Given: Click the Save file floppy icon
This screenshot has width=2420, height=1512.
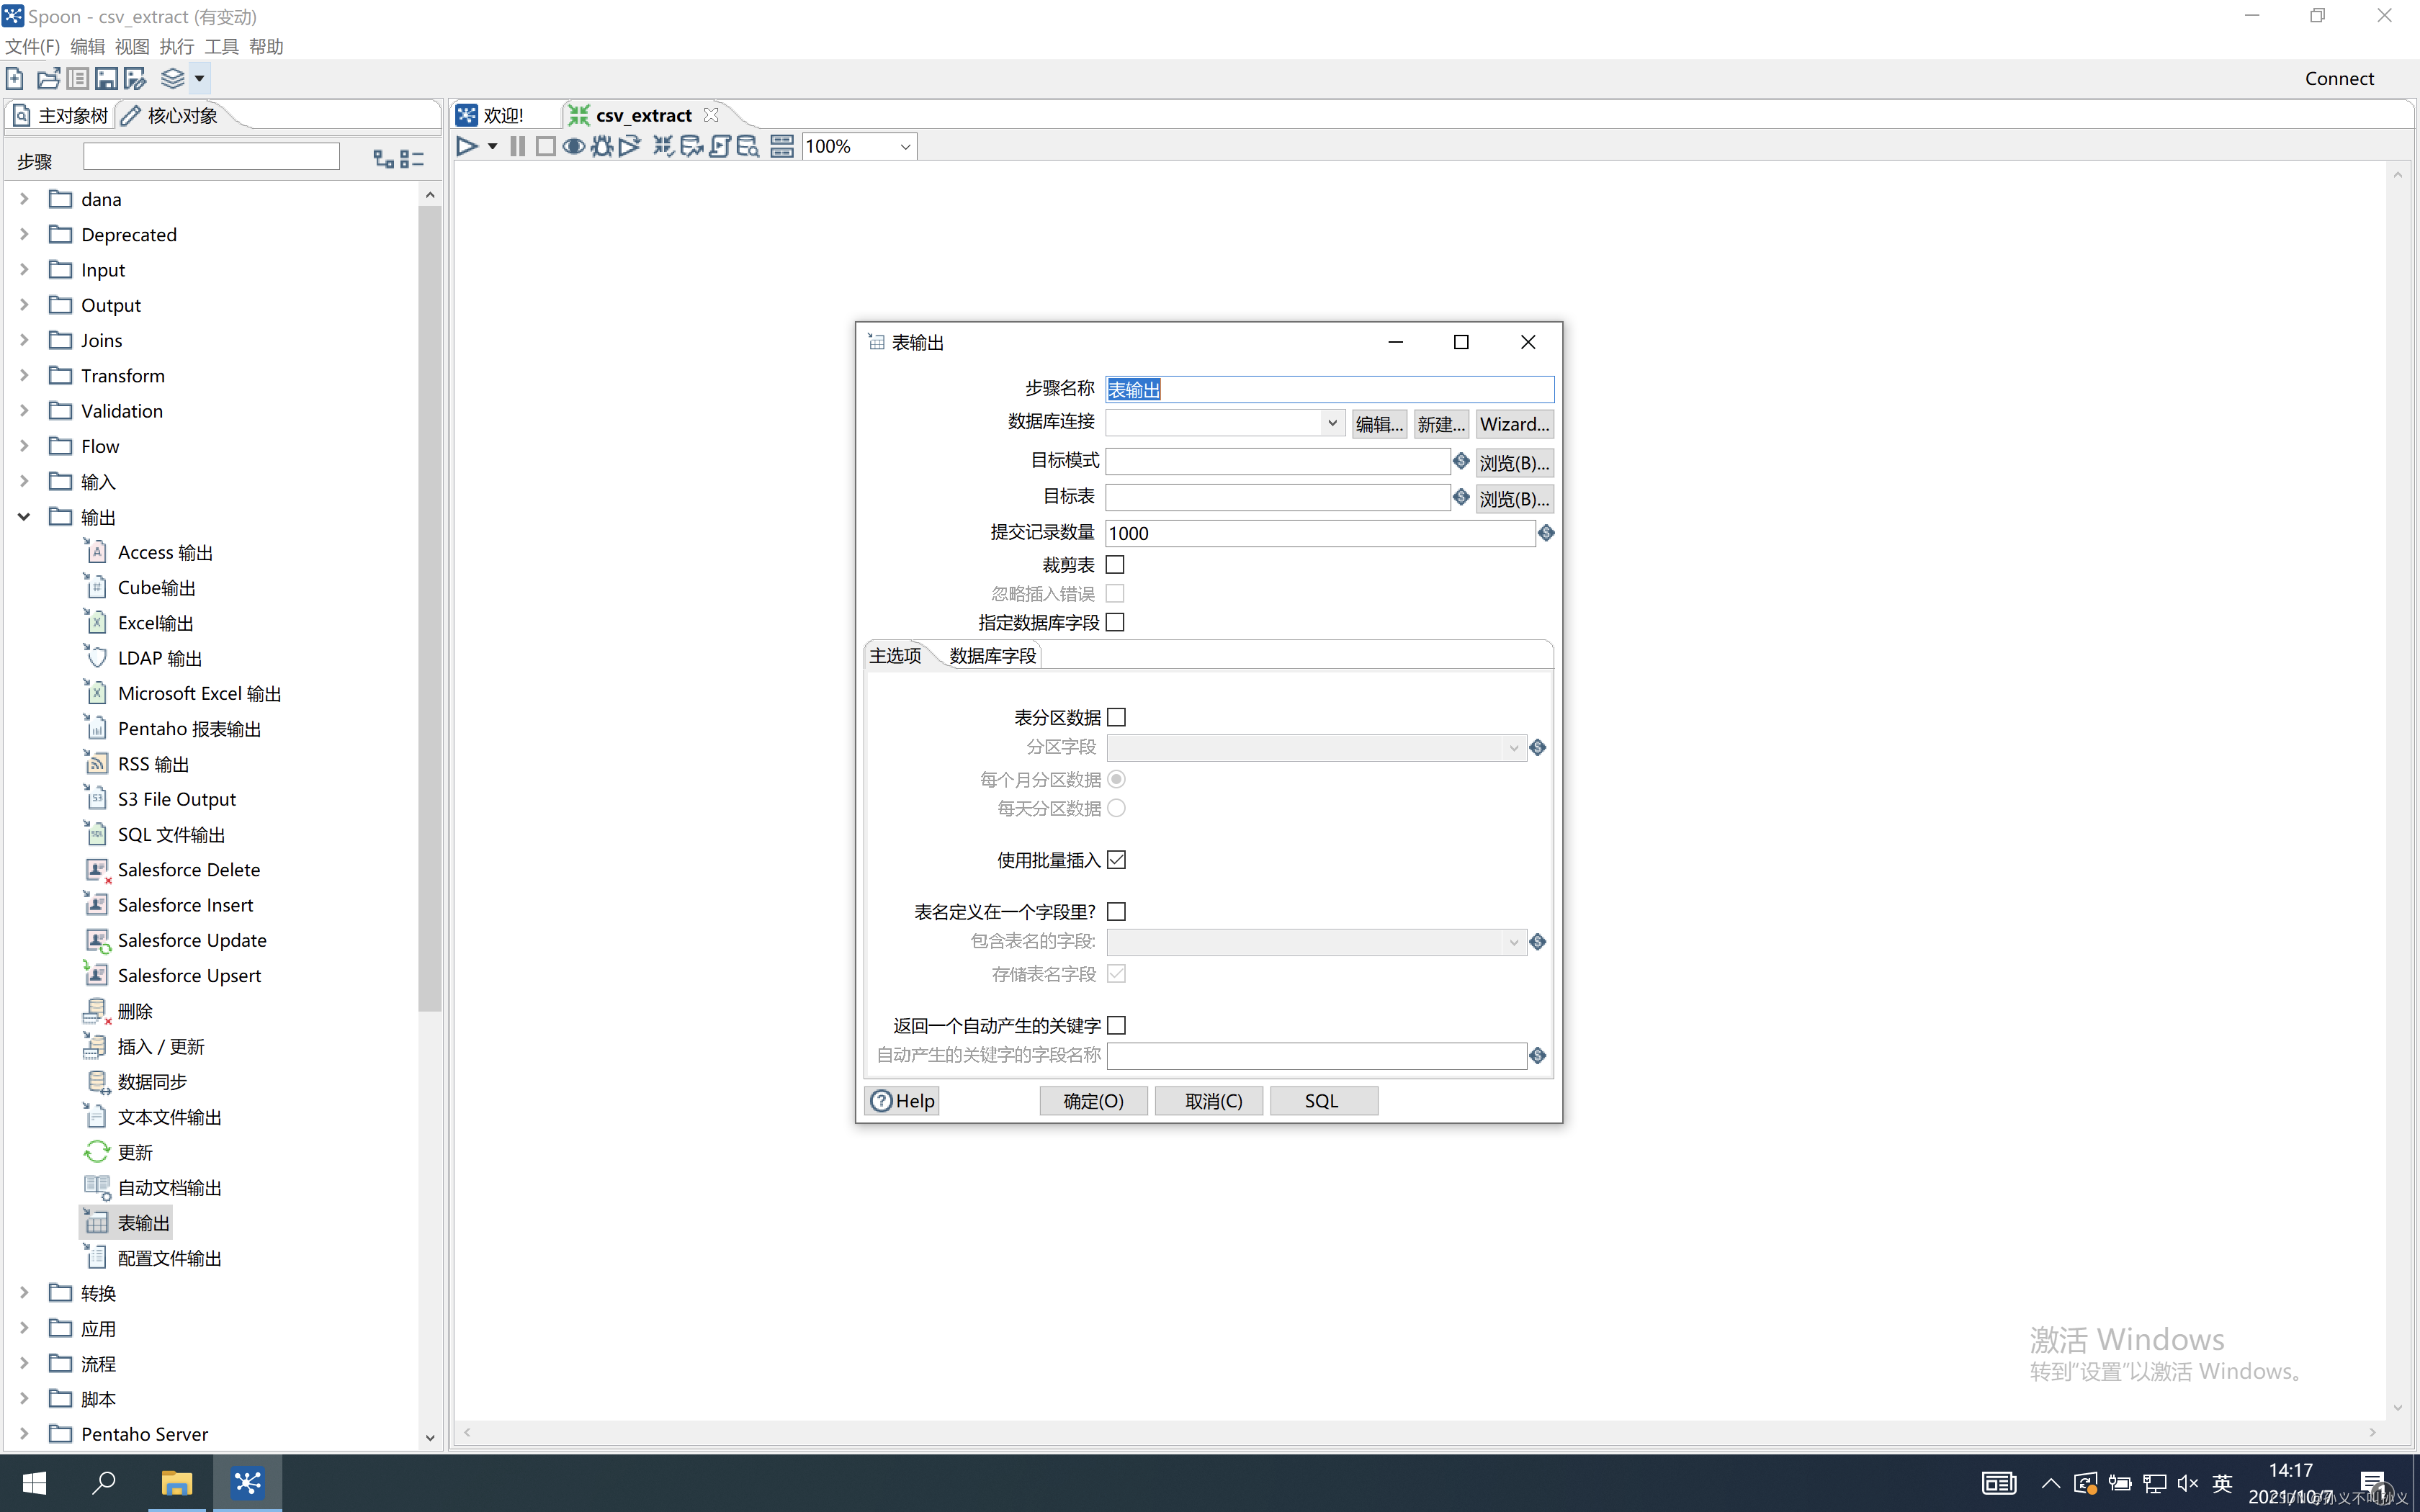Looking at the screenshot, I should [x=106, y=78].
